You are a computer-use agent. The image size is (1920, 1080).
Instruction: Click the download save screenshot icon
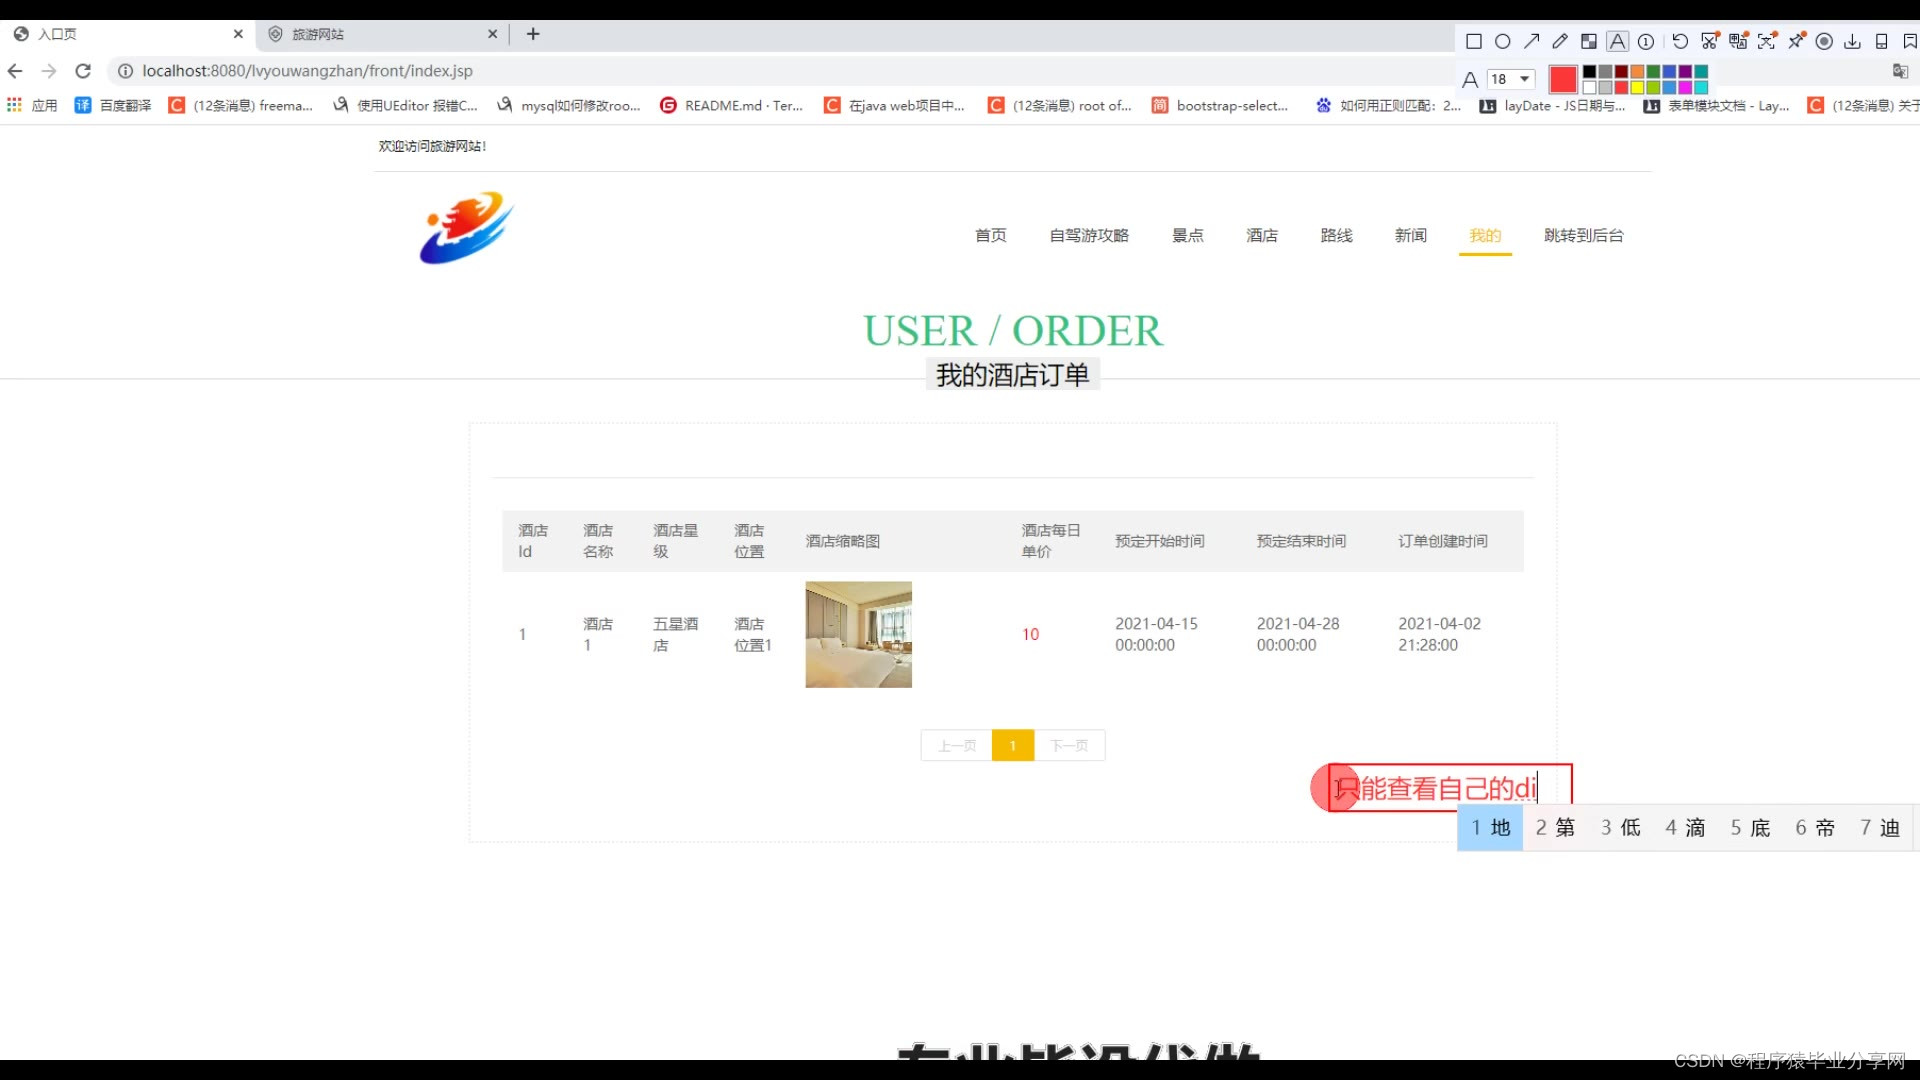click(1852, 42)
